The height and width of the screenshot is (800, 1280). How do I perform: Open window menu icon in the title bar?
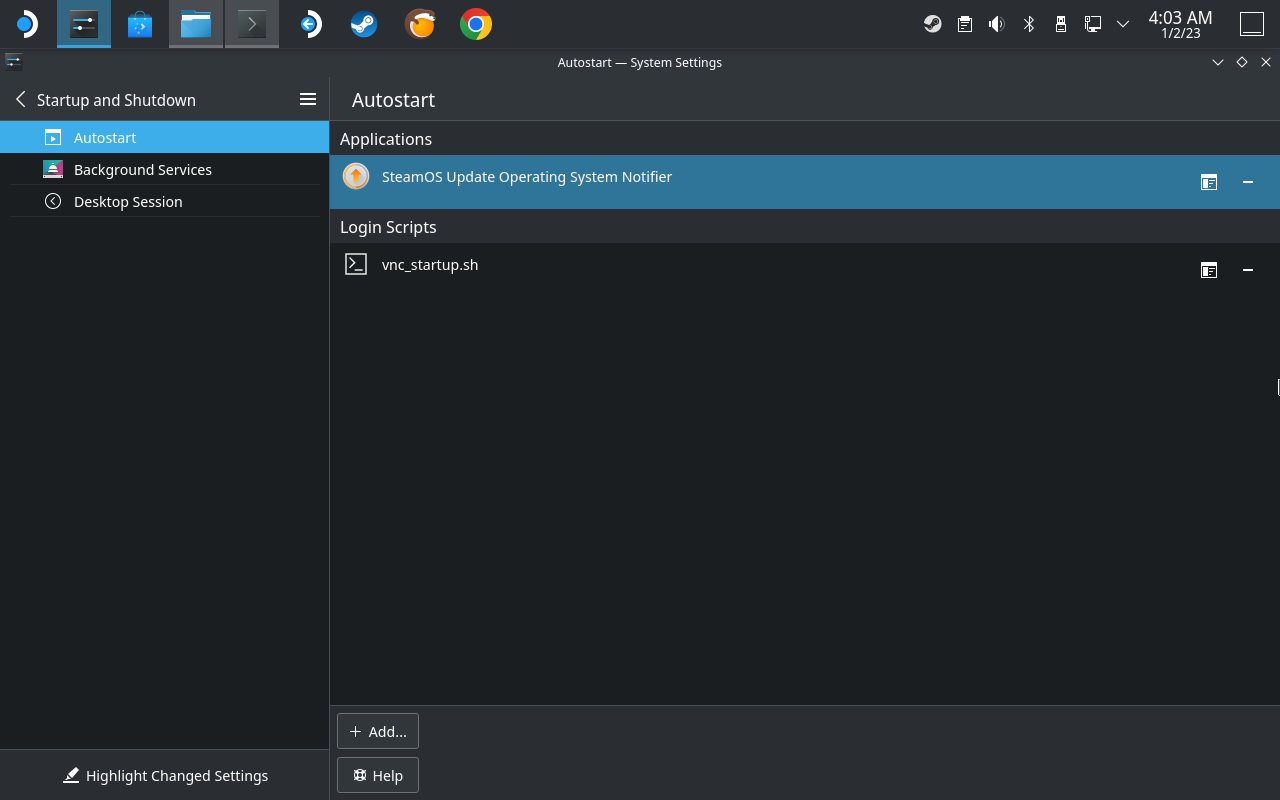click(13, 62)
